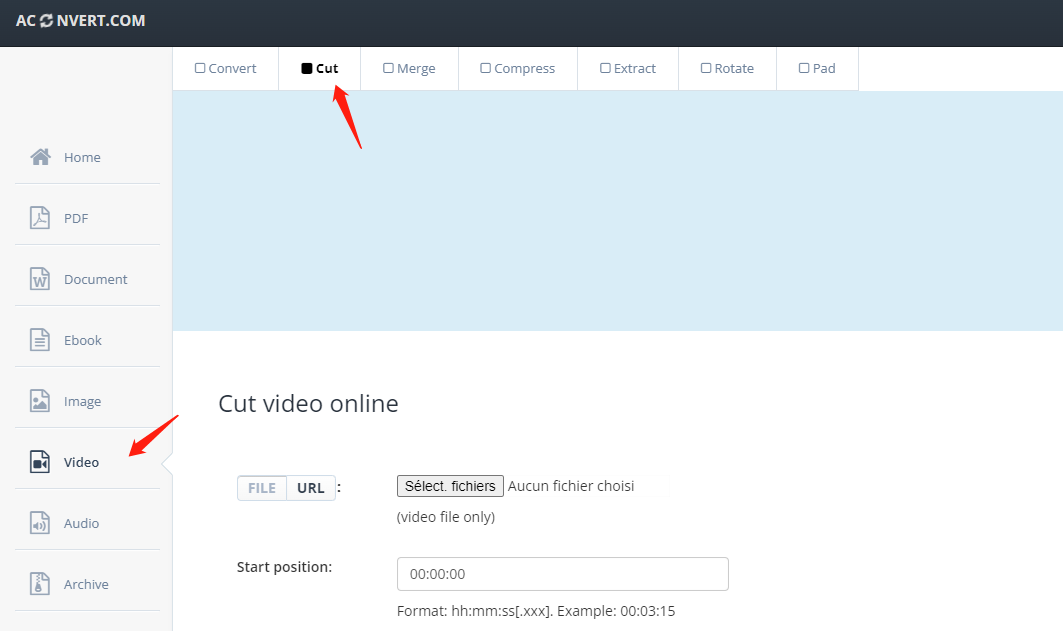Click the Ebook icon
1063x631 pixels.
[40, 340]
